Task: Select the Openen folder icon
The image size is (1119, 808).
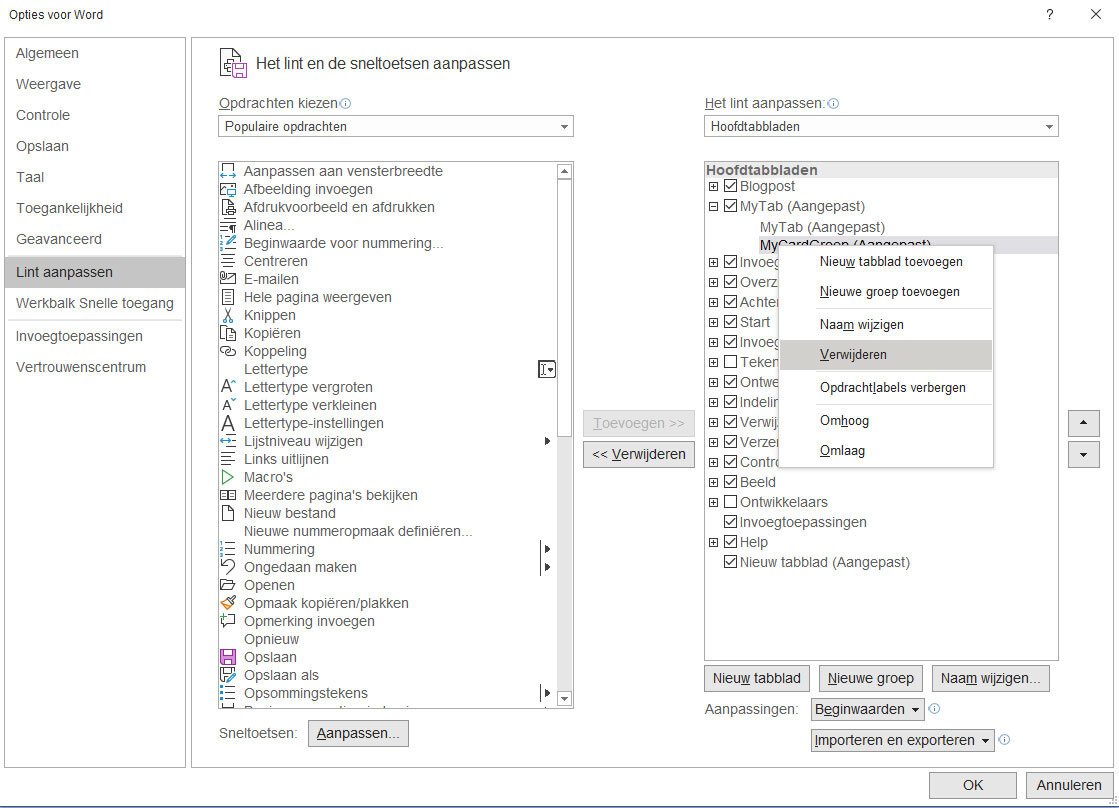Action: [x=228, y=585]
